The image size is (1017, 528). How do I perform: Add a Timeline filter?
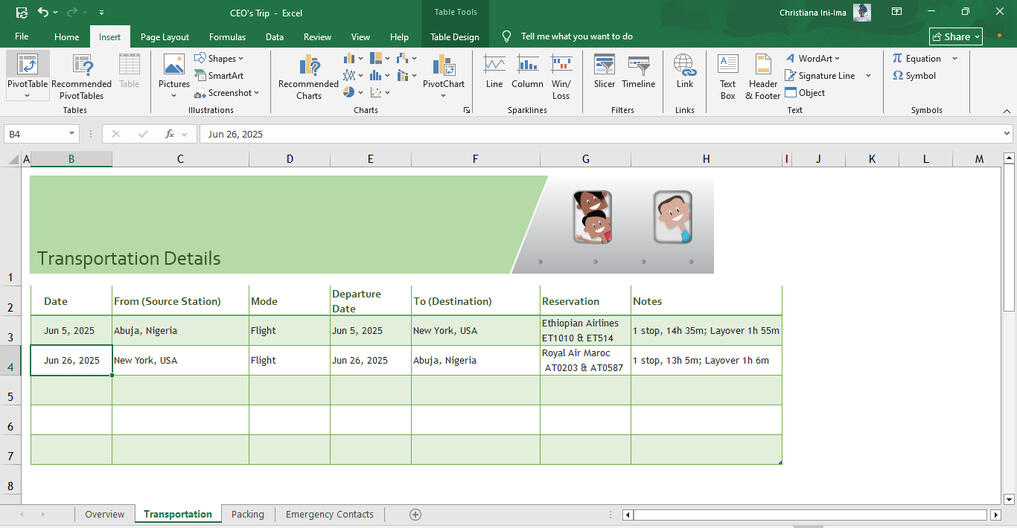pos(638,71)
